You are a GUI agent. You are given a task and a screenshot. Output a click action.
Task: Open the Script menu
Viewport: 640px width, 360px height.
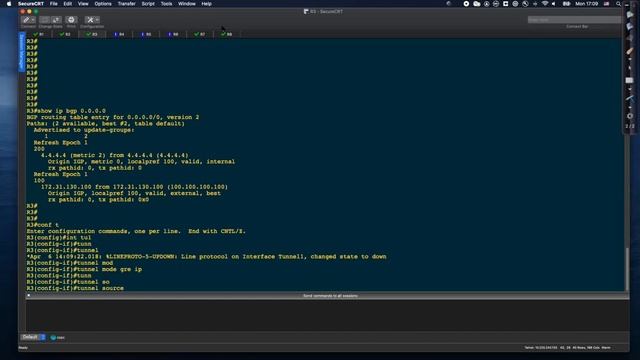(x=148, y=4)
